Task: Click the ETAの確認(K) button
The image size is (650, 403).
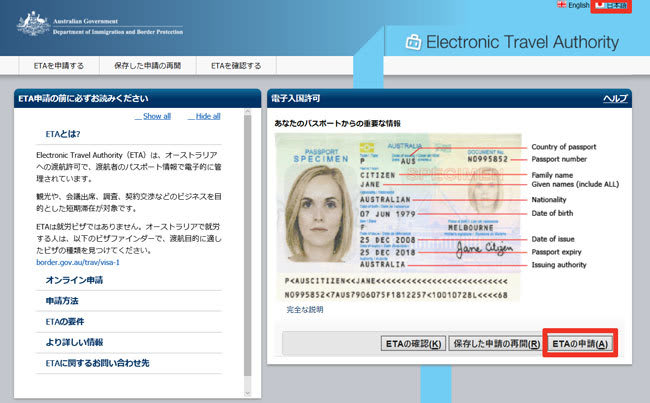Action: tap(413, 344)
